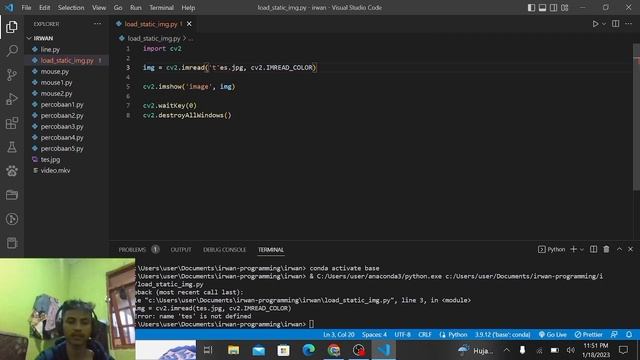Open Customize Layout icon
Image resolution: width=640 pixels, height=360 pixels.
pyautogui.click(x=565, y=7)
